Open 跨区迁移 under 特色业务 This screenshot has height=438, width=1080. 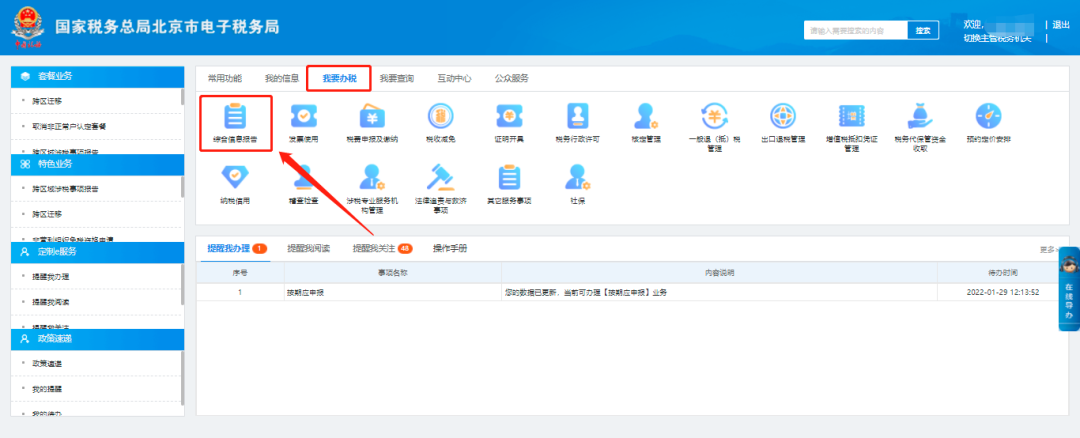(x=47, y=214)
